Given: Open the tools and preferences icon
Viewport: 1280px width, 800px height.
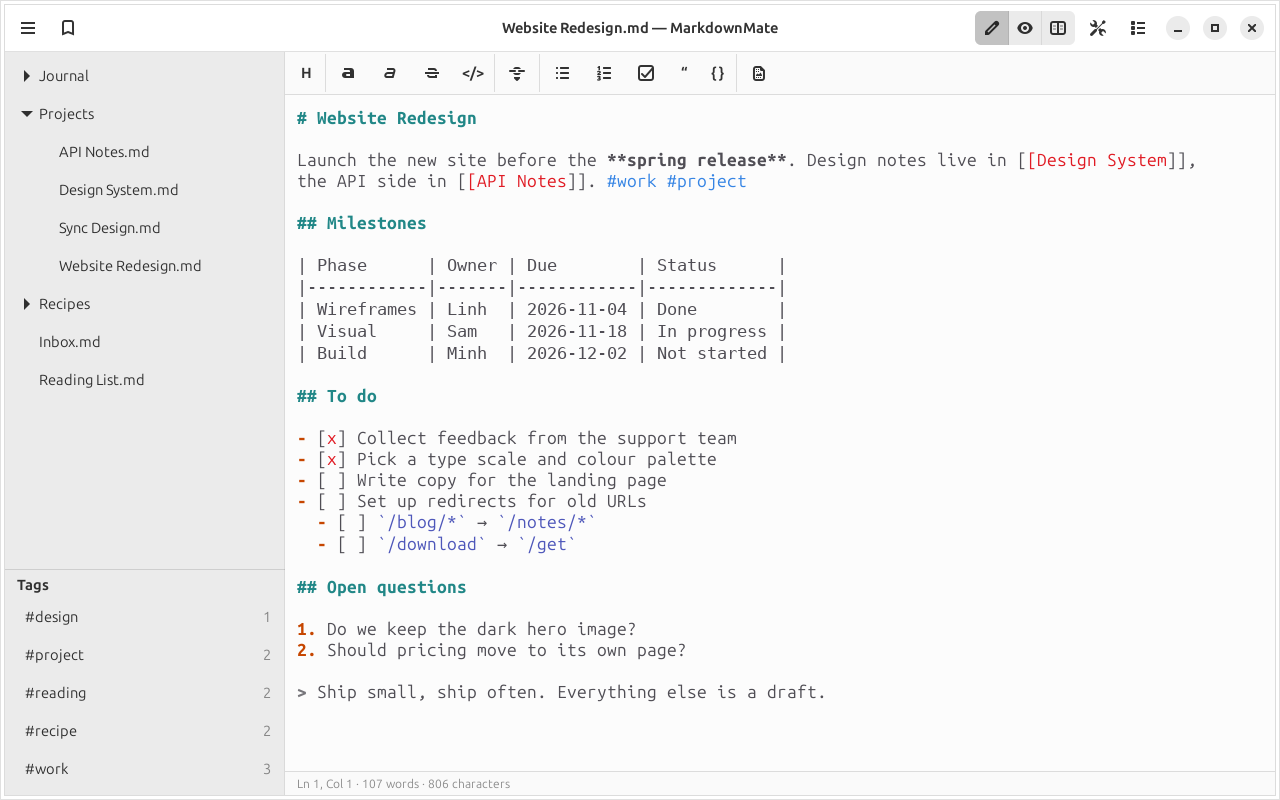Looking at the screenshot, I should click(x=1098, y=28).
